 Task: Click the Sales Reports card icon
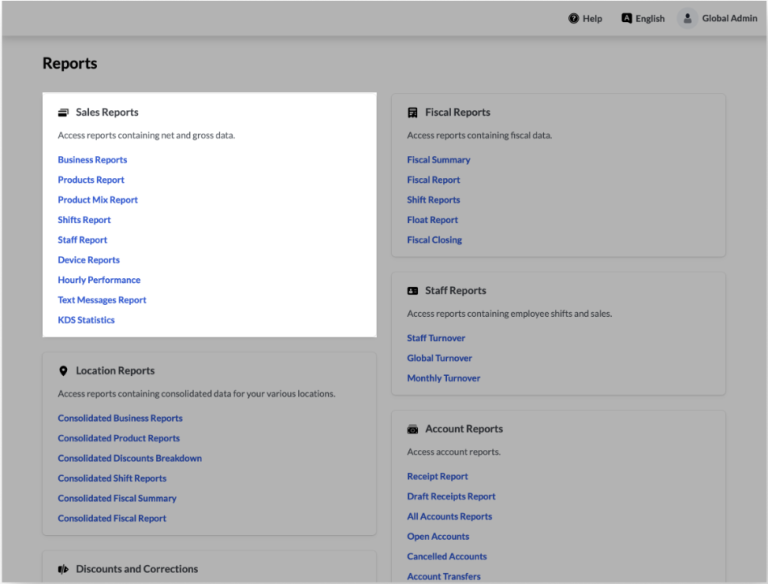click(63, 113)
